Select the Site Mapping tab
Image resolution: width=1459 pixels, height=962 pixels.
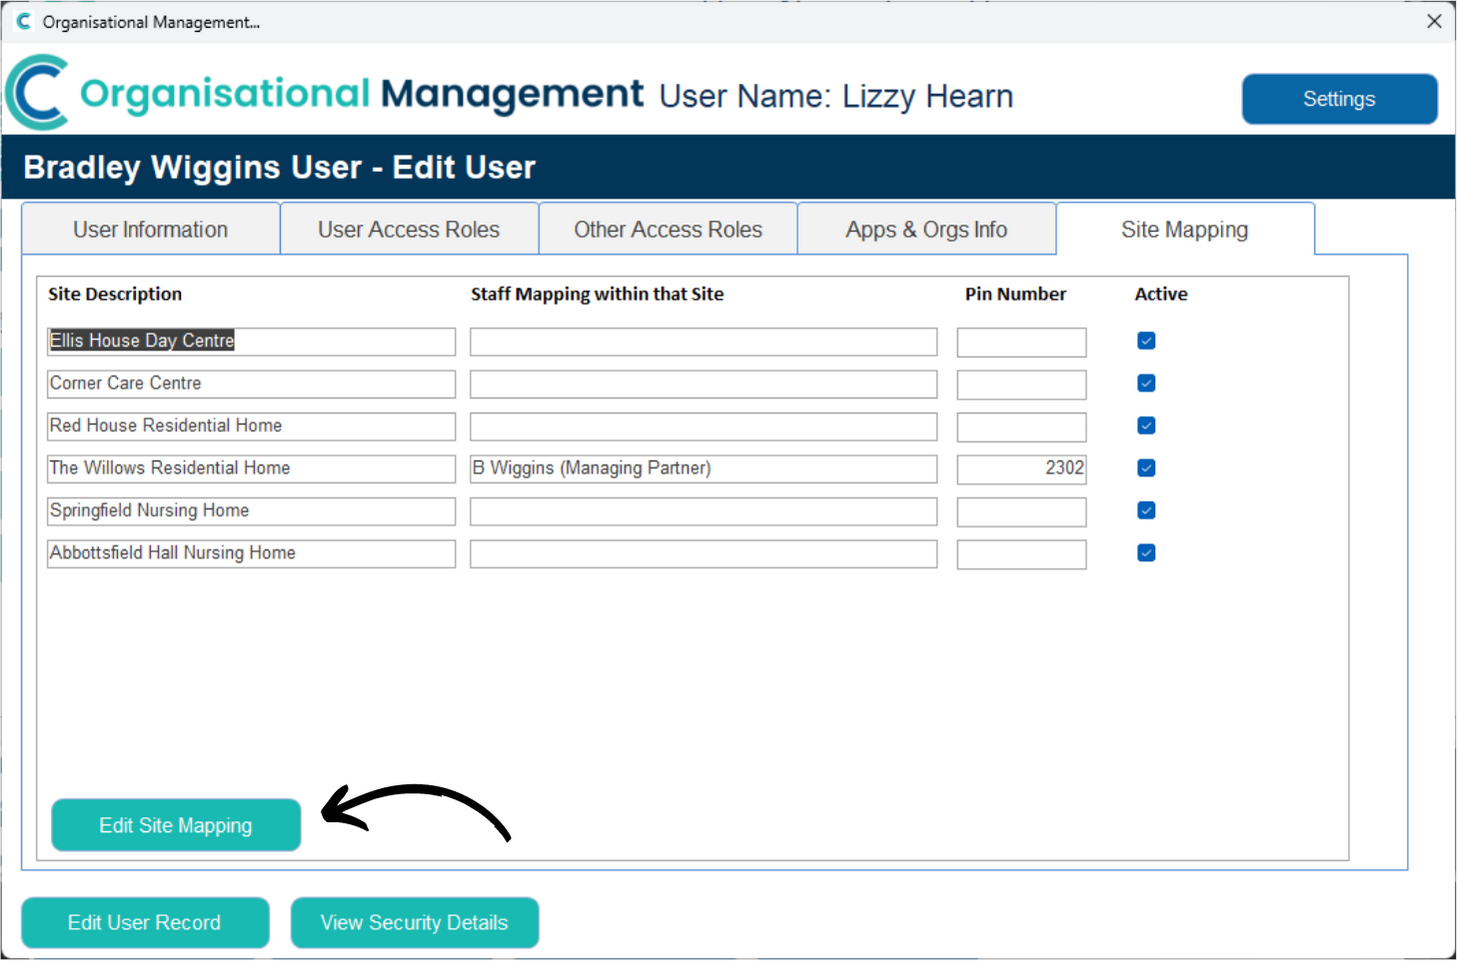coord(1185,229)
